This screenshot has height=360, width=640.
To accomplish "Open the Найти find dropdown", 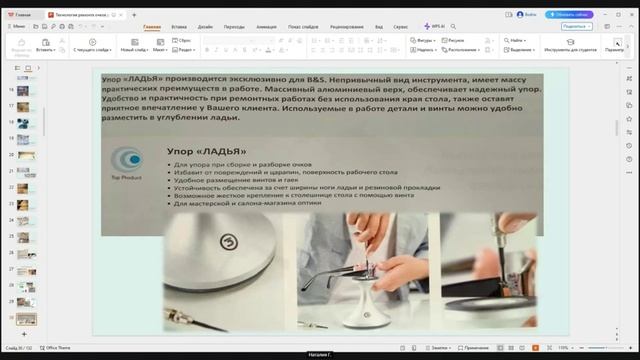I will point(515,40).
